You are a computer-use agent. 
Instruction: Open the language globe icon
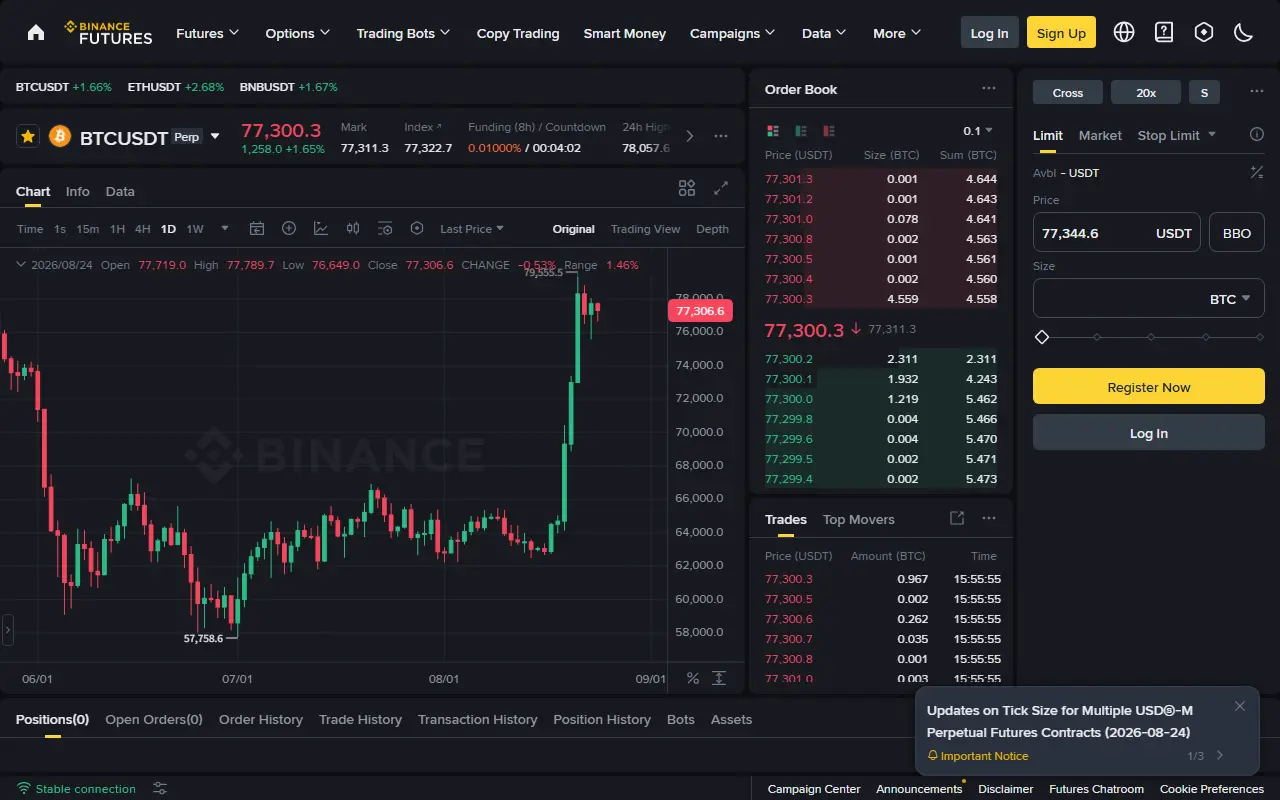pos(1124,32)
